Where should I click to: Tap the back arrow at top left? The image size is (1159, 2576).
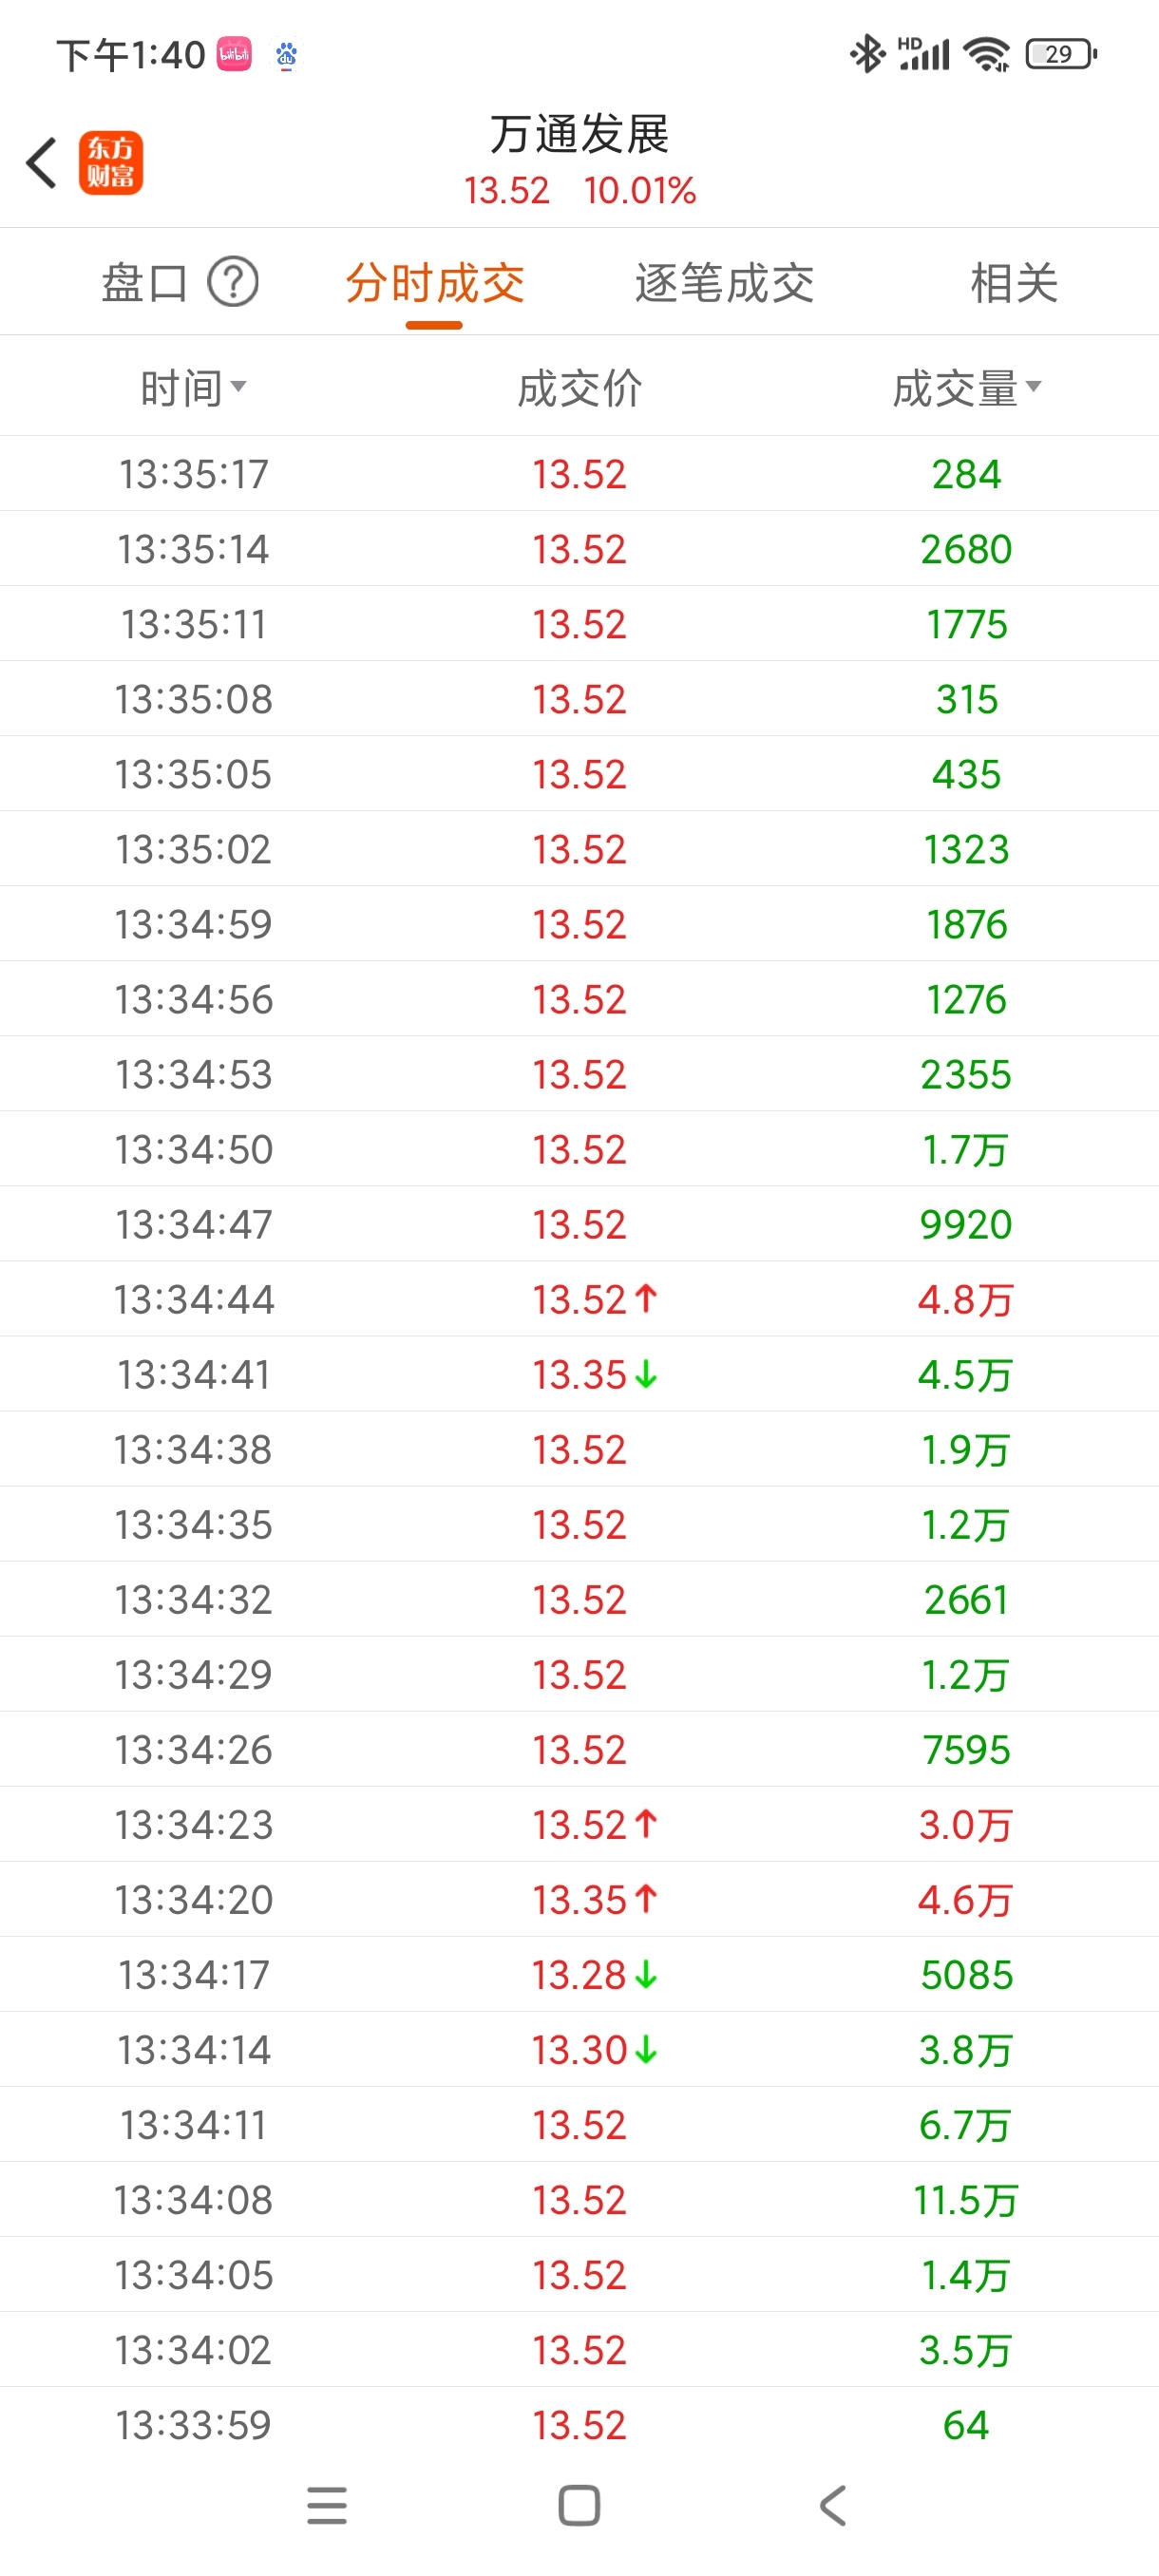pos(41,163)
